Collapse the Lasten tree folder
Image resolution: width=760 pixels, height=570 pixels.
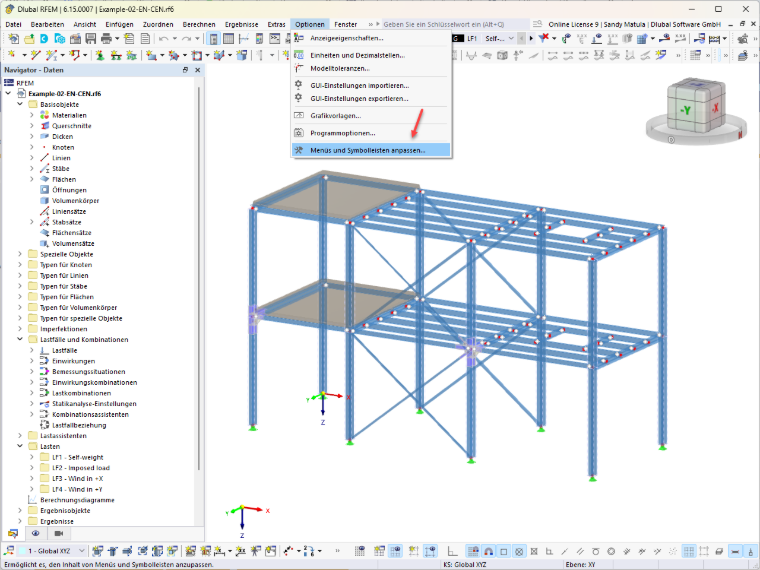click(20, 446)
